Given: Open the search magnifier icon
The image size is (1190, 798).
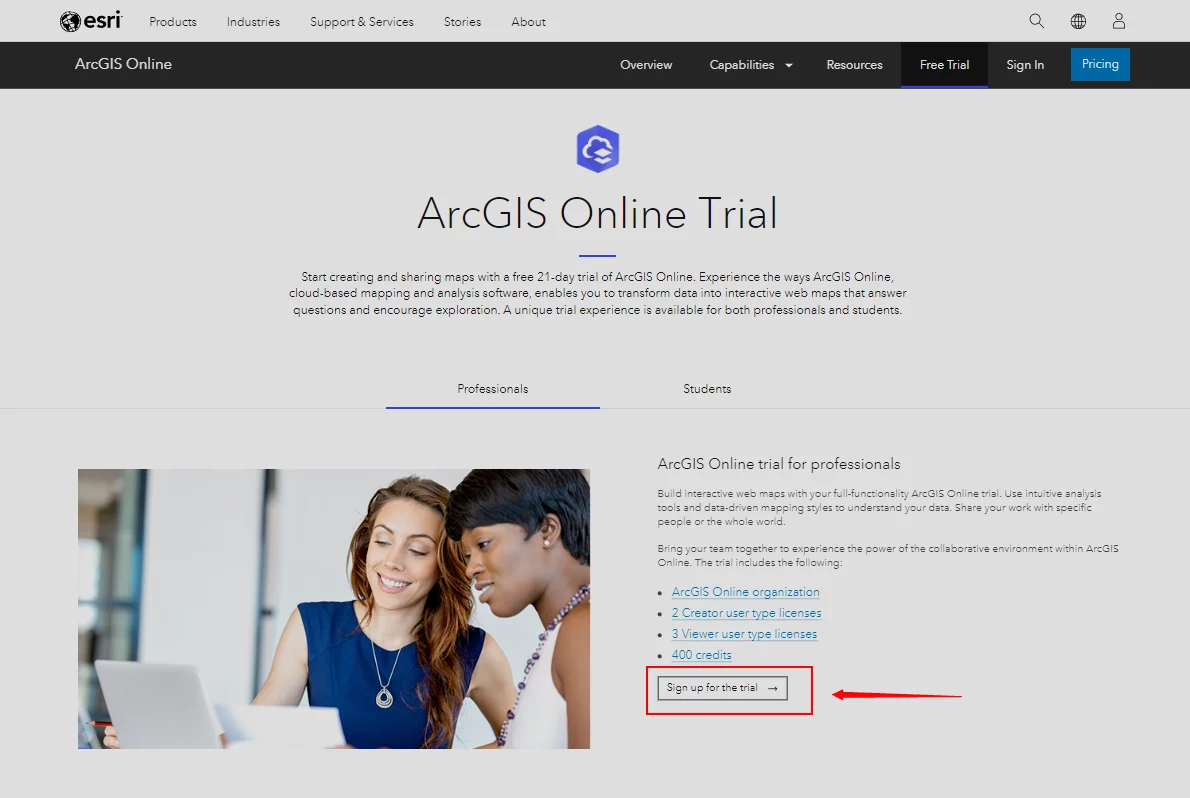Looking at the screenshot, I should point(1036,21).
